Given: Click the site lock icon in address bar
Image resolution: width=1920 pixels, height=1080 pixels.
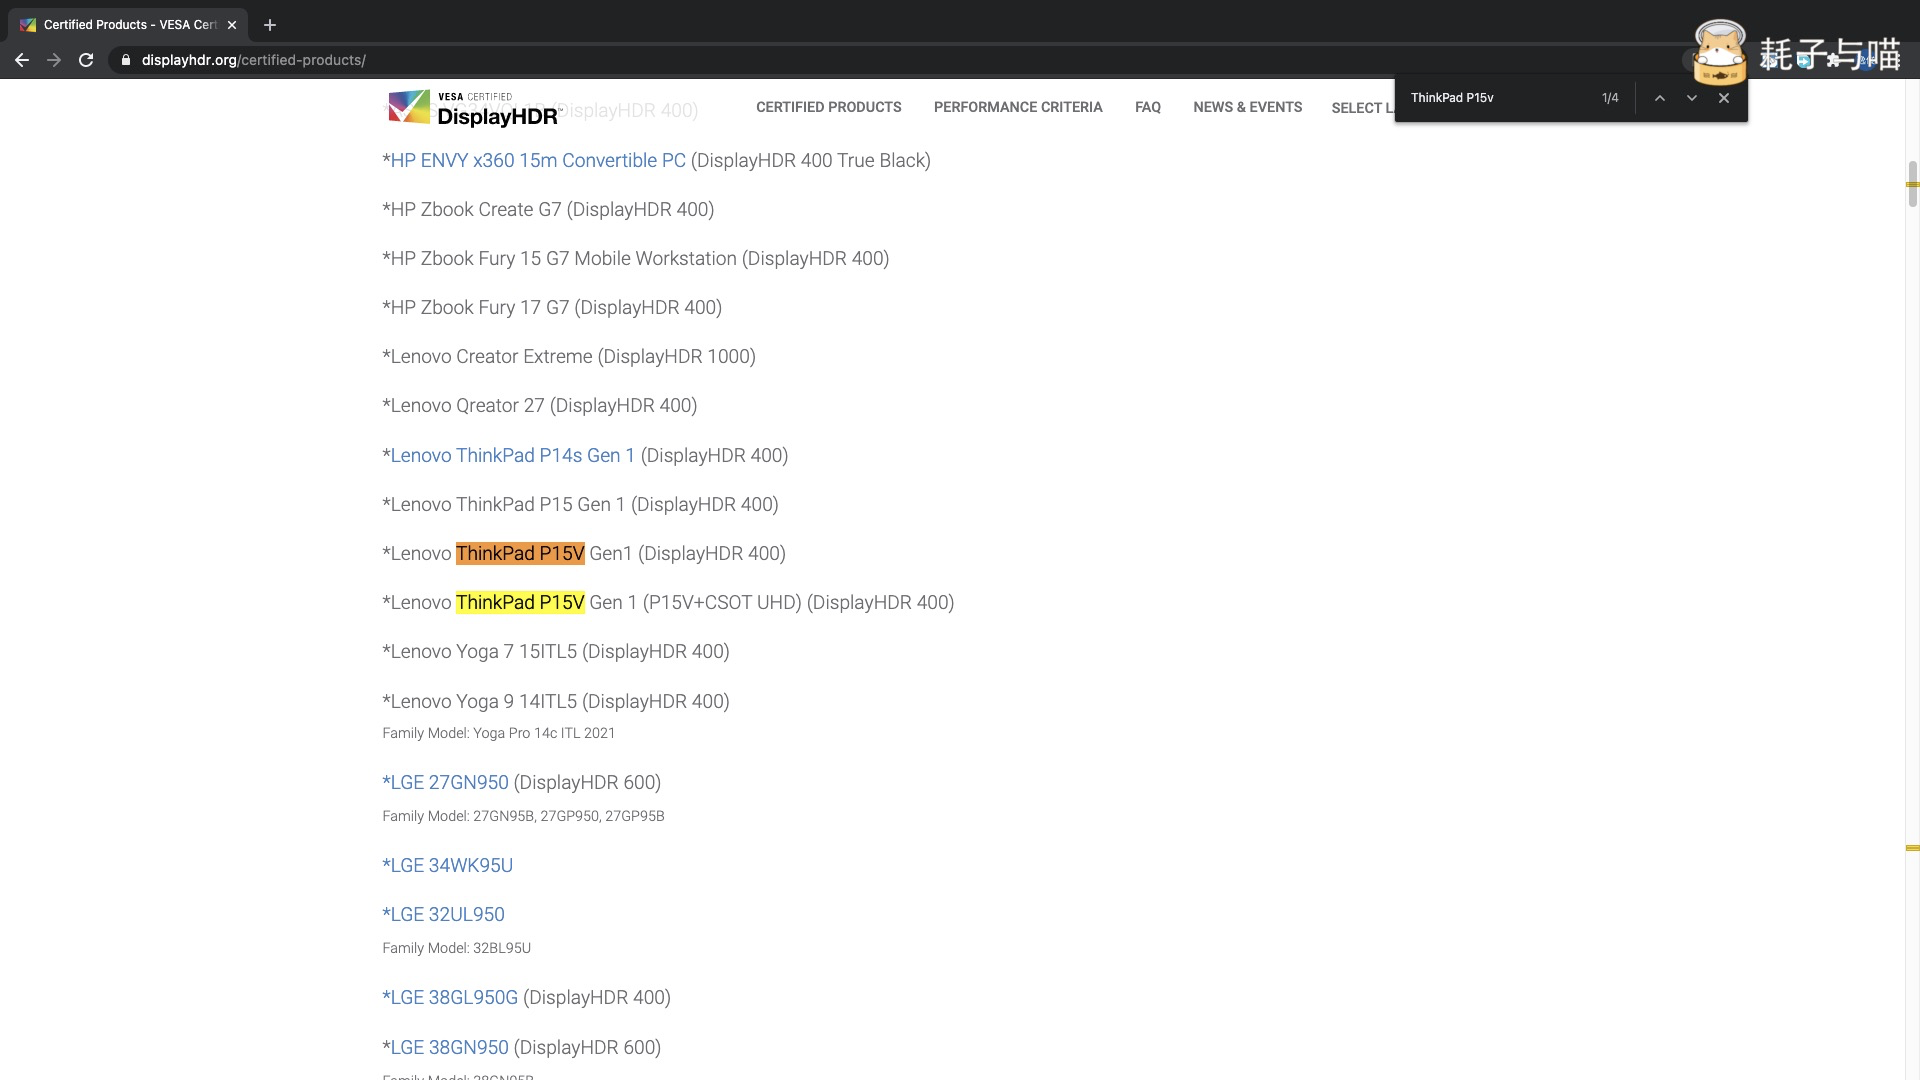Looking at the screenshot, I should [126, 60].
